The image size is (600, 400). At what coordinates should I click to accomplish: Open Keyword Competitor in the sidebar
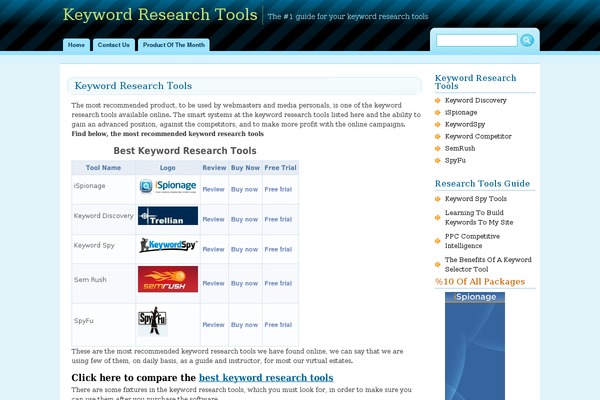478,136
